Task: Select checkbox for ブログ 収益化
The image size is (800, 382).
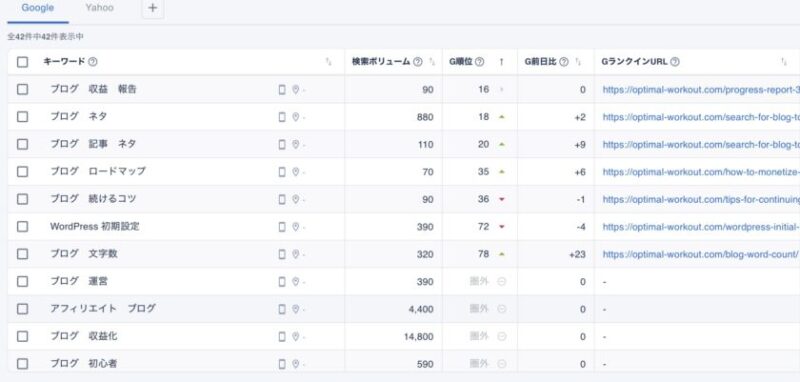Action: (22, 337)
